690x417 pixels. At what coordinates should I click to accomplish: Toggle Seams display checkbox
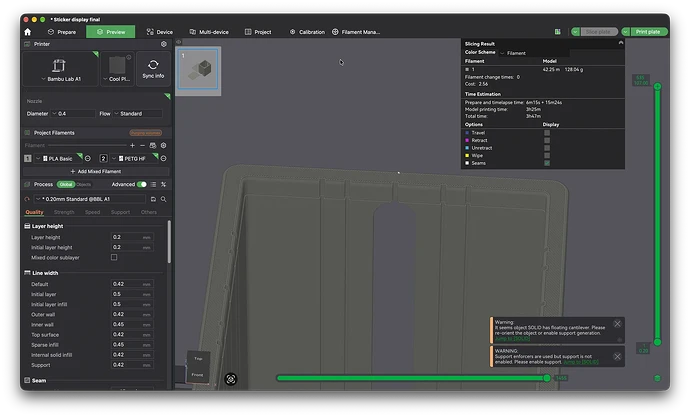point(547,163)
